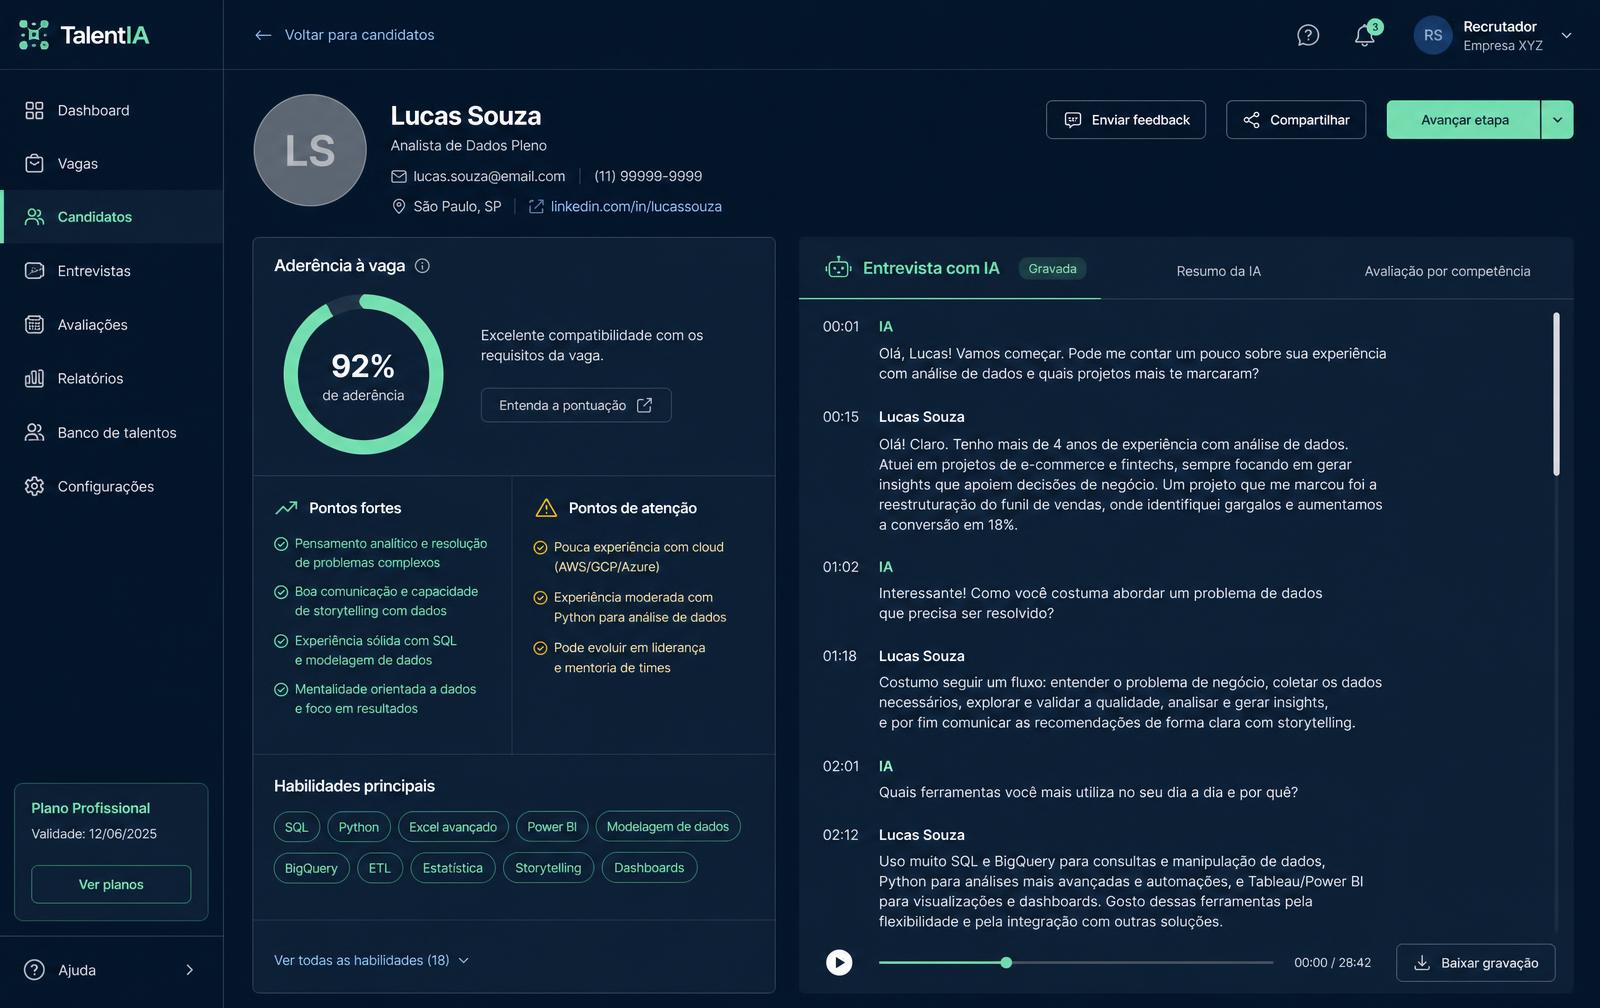Click the Enviar feedback button
1600x1008 pixels.
(x=1126, y=120)
